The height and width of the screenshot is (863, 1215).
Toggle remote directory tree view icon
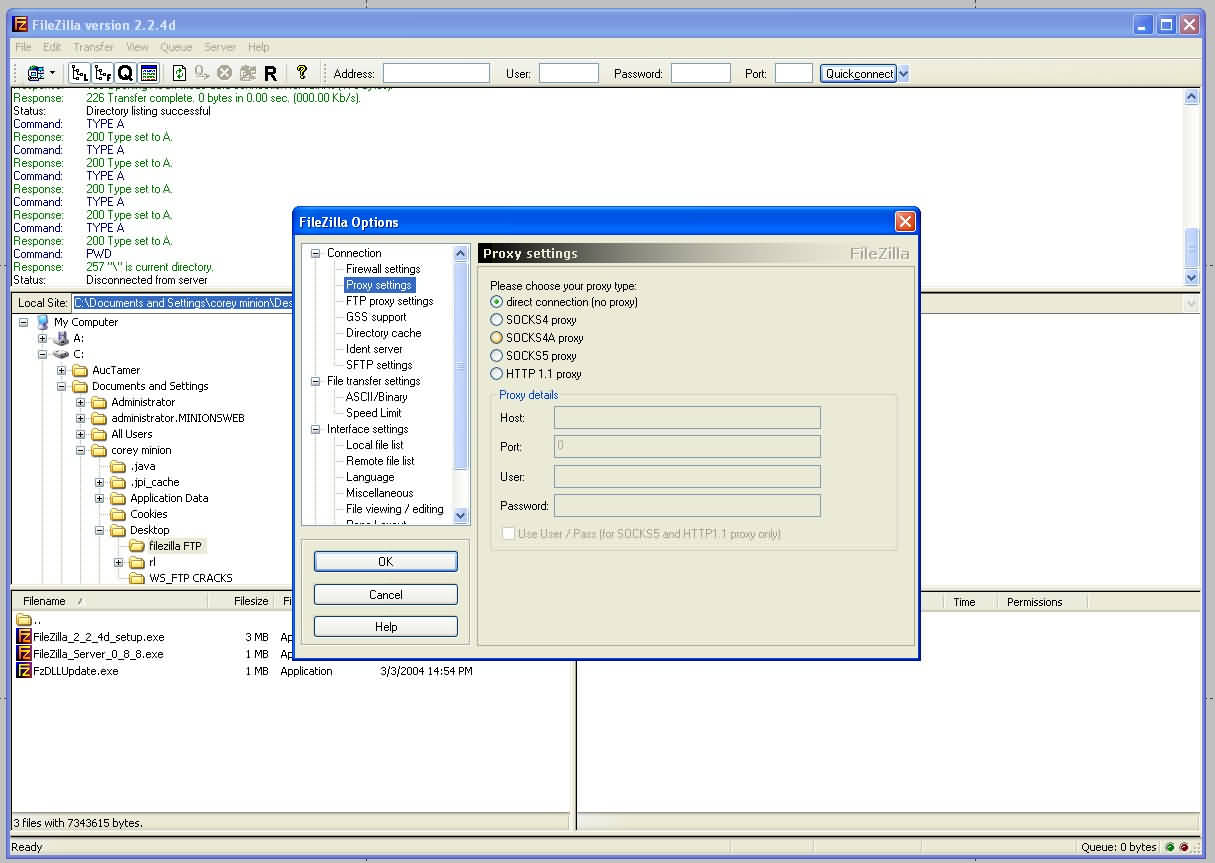(103, 73)
